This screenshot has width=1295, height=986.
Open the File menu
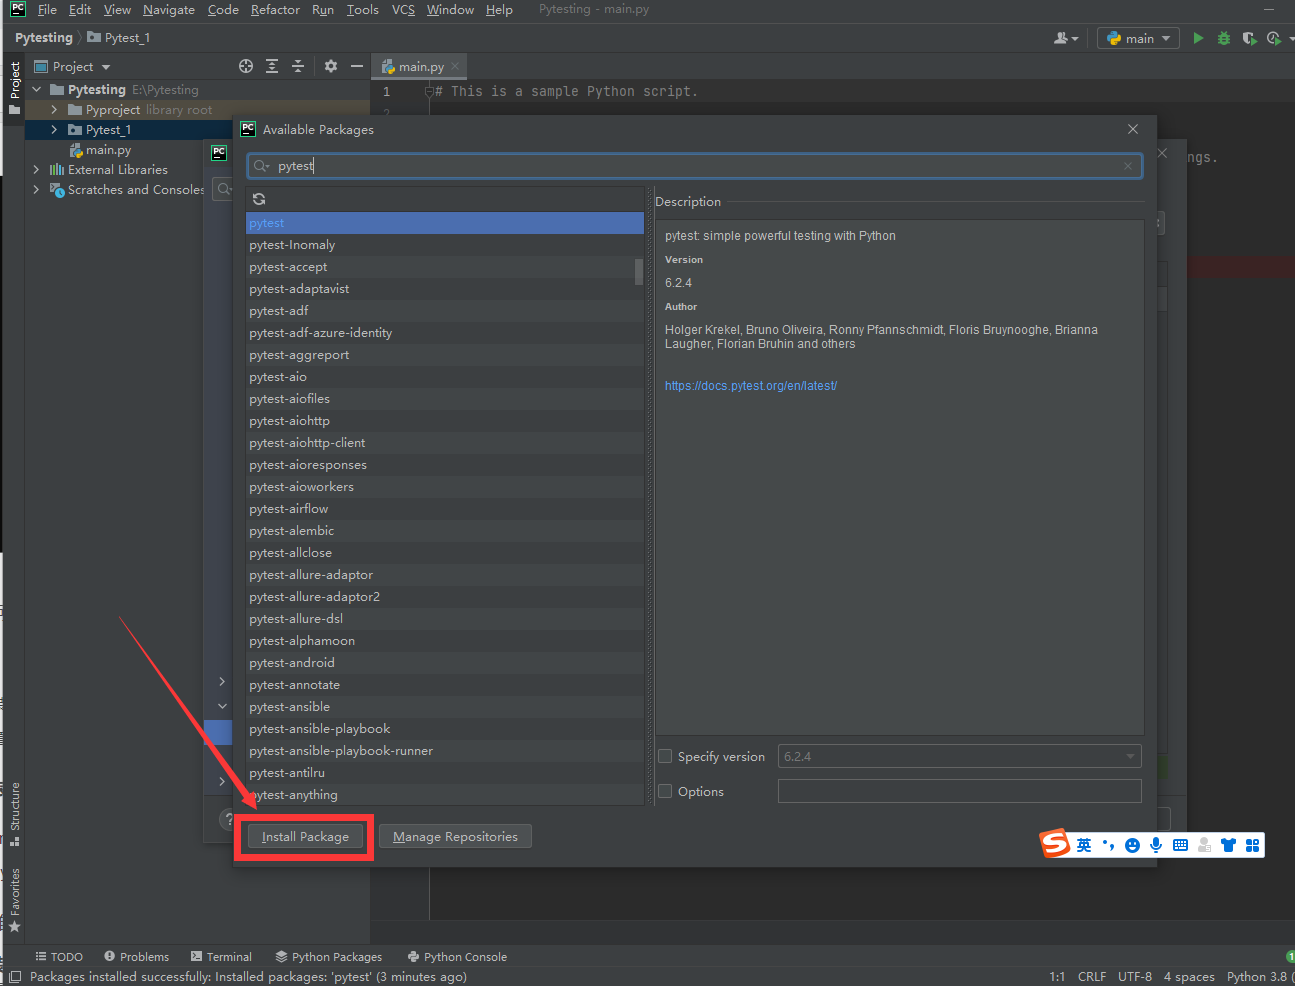point(47,10)
